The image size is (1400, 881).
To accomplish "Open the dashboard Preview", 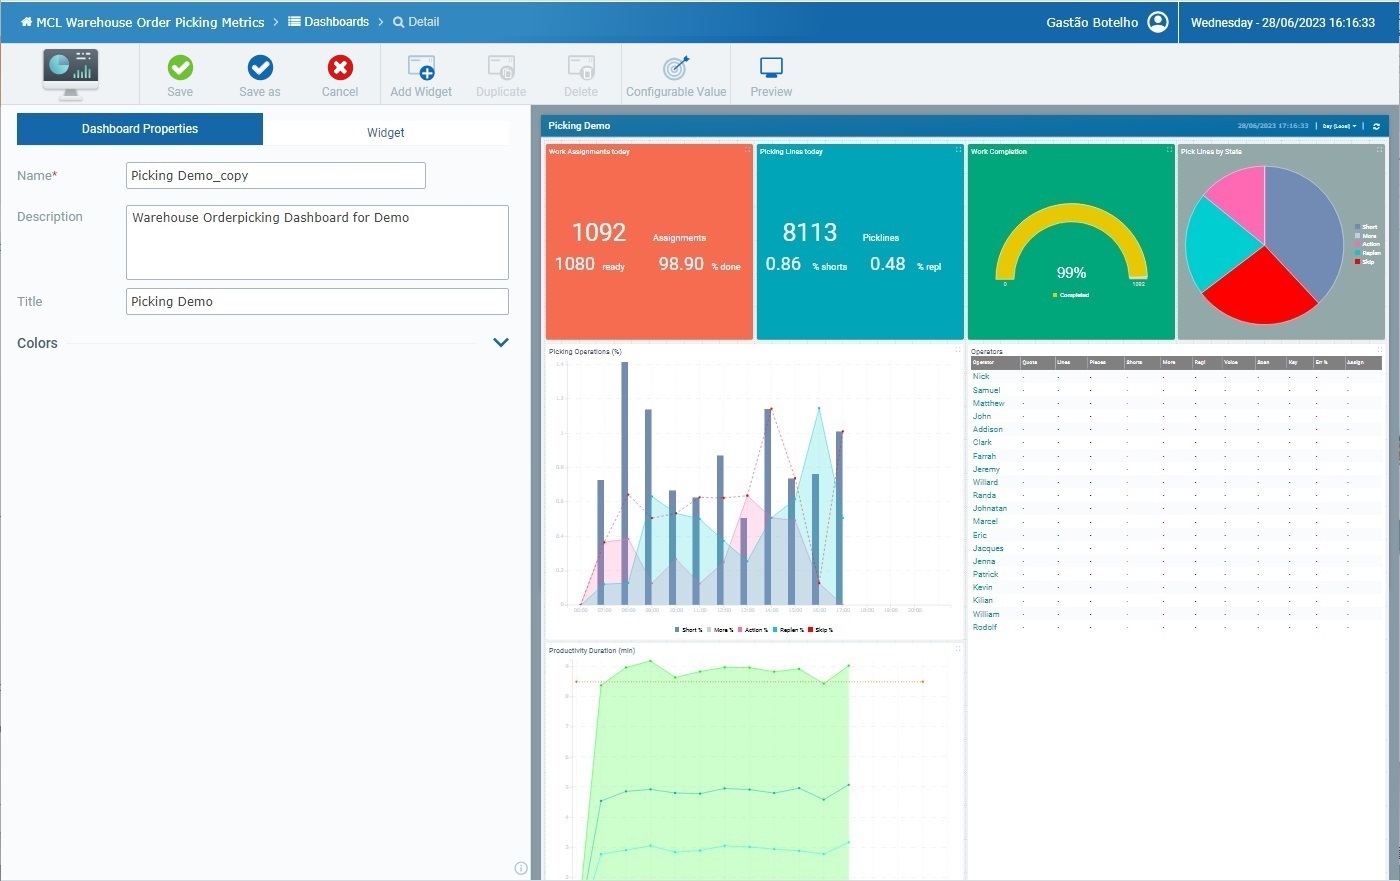I will point(770,68).
